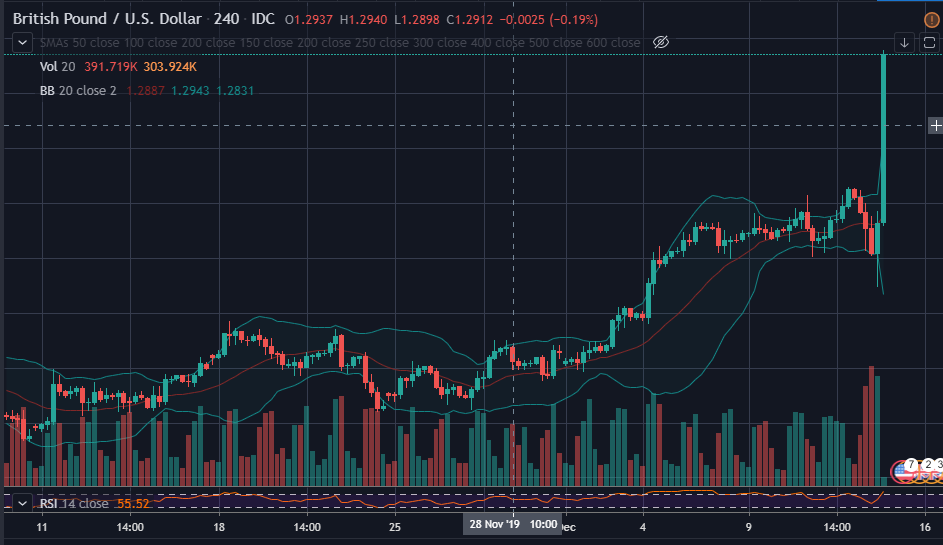
Task: Maximize chart pane with square icon
Action: click(929, 43)
